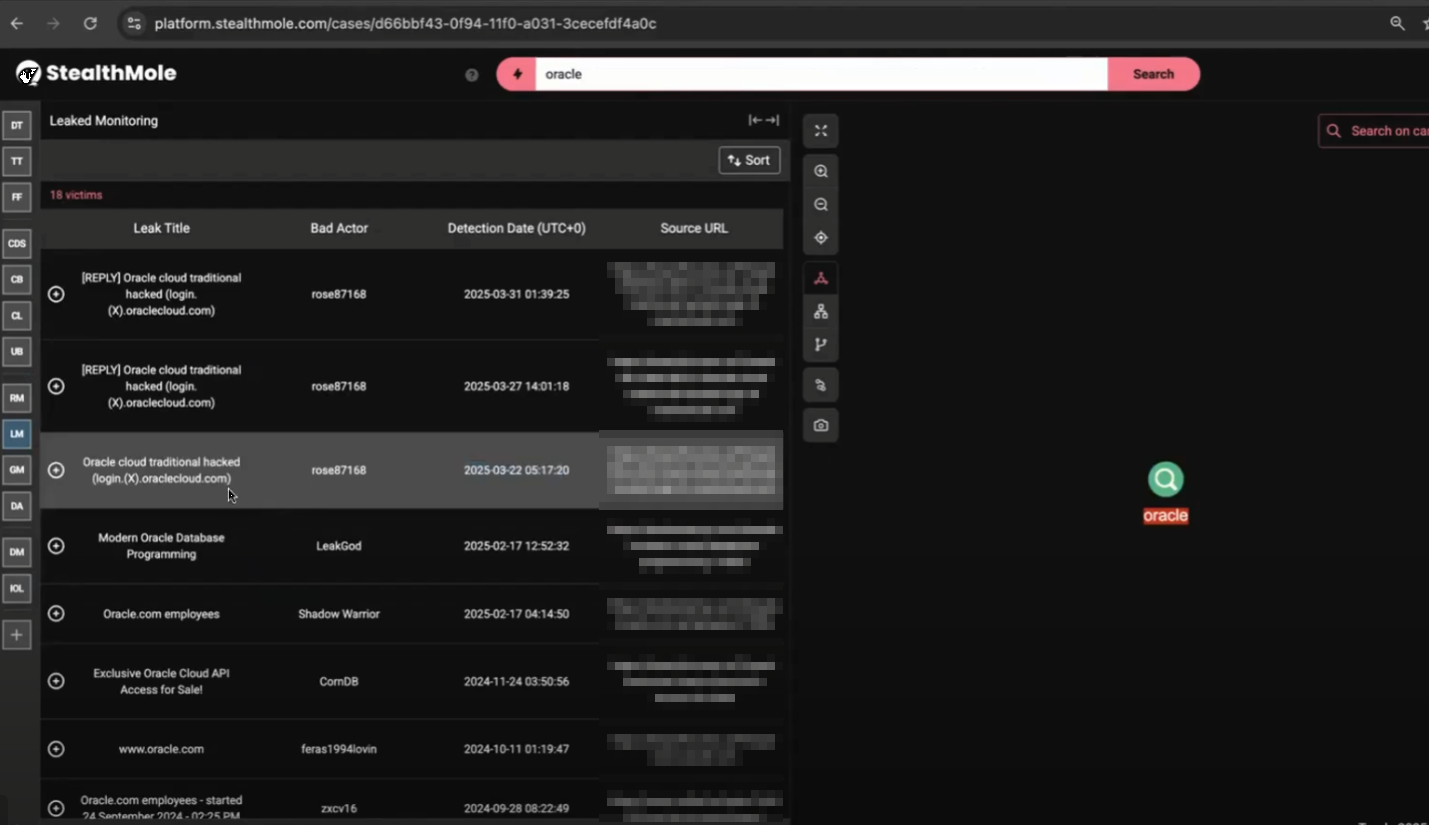Zoom out on the graph canvas

(x=821, y=205)
